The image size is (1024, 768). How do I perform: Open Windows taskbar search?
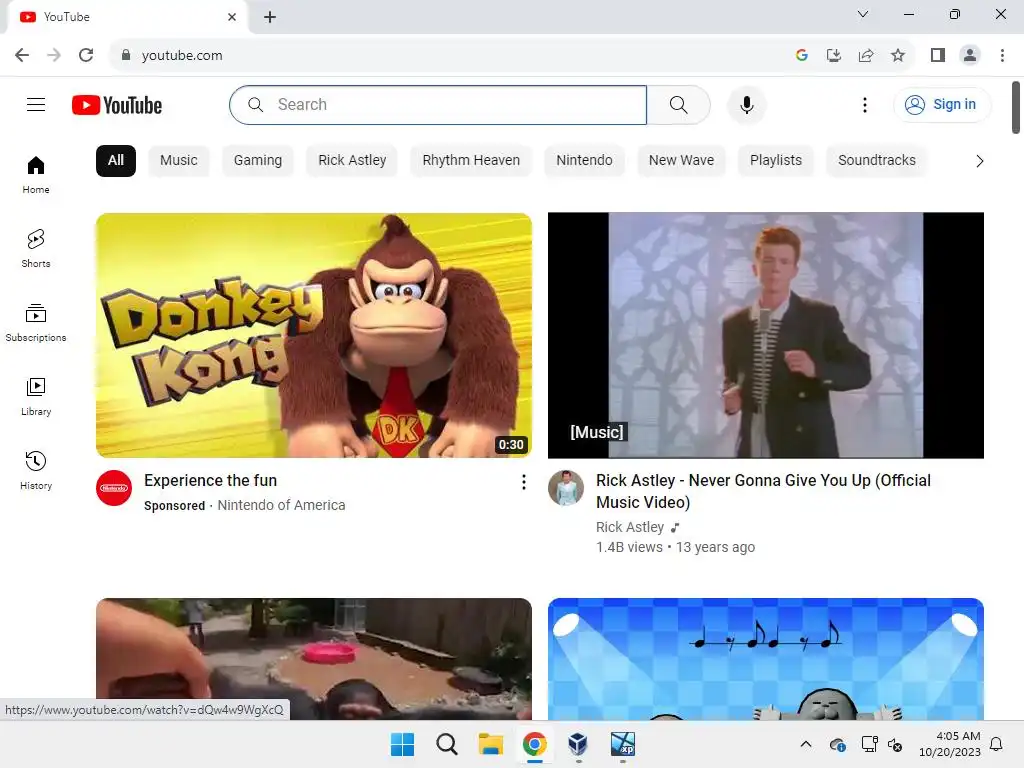click(x=447, y=744)
